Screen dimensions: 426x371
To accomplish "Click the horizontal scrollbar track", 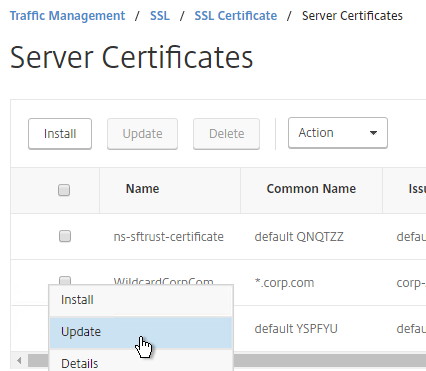I will 330,360.
